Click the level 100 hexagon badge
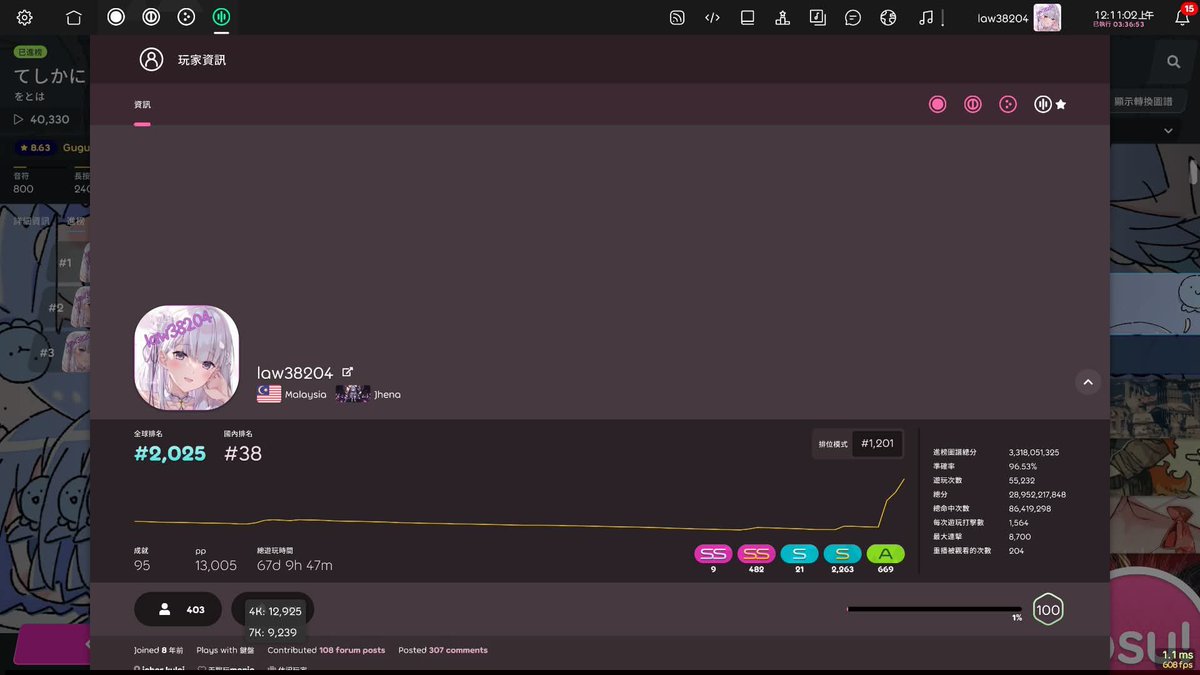The height and width of the screenshot is (675, 1200). (x=1047, y=609)
